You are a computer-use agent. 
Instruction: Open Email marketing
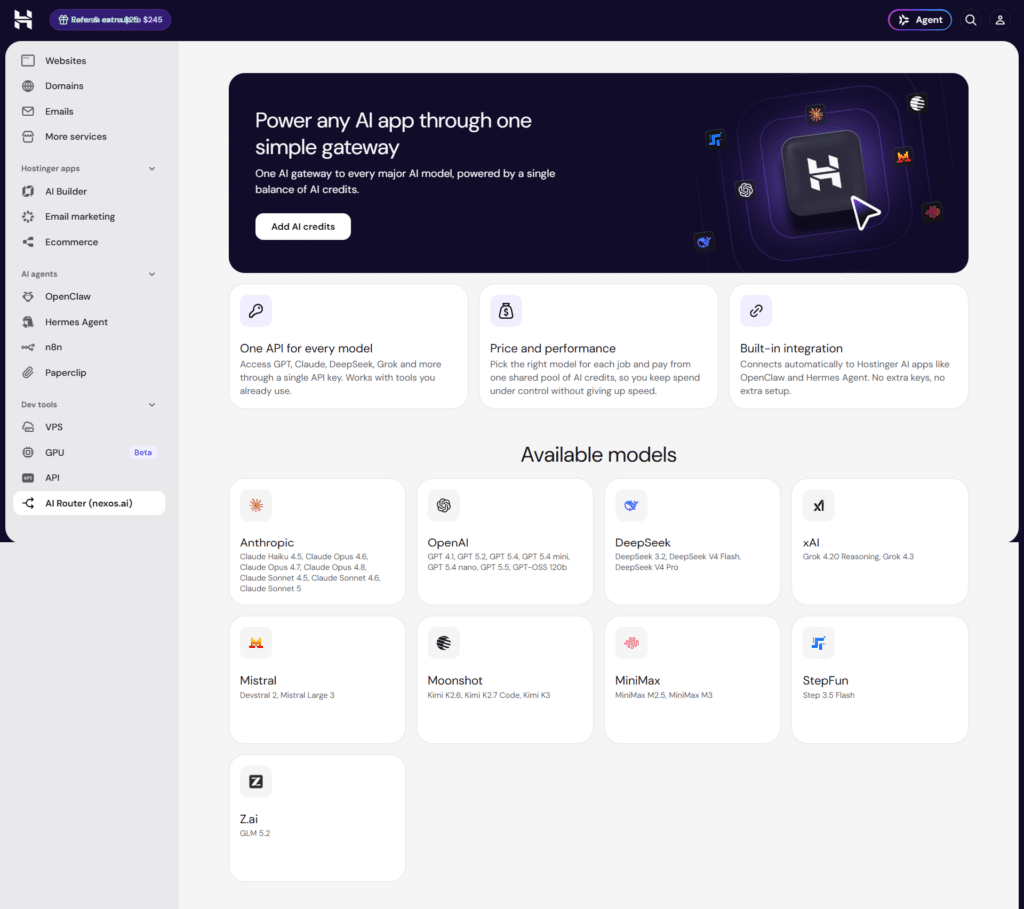click(89, 216)
